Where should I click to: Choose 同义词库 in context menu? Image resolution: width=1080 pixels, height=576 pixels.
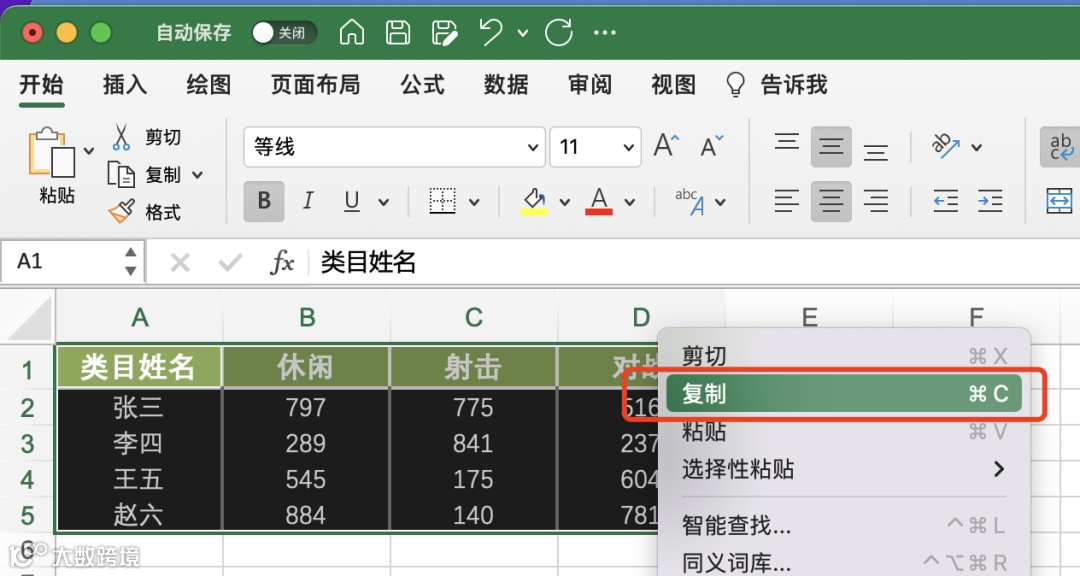click(844, 563)
